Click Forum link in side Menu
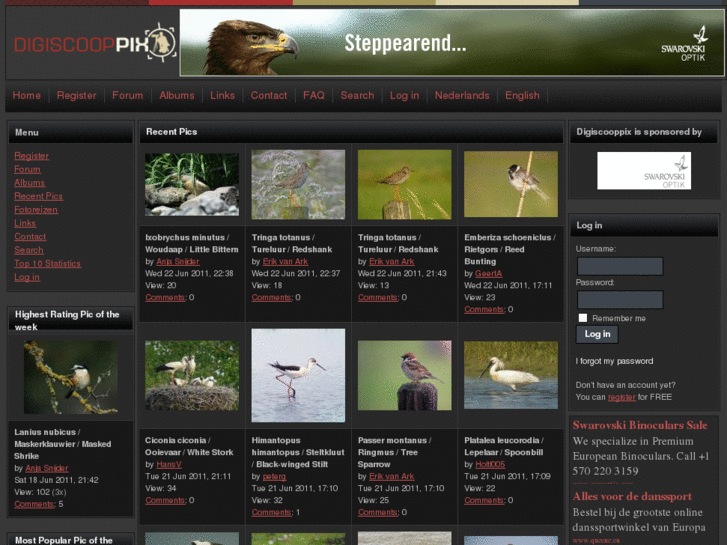 [x=27, y=169]
